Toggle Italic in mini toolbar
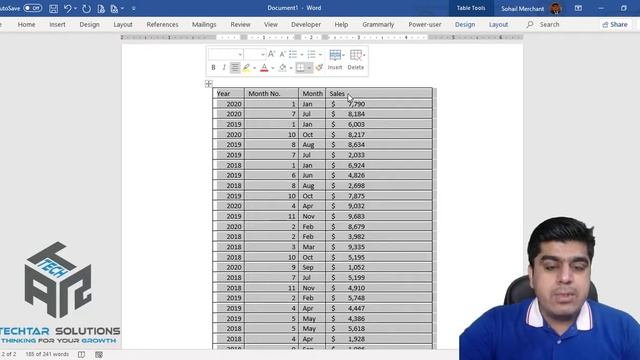This screenshot has width=640, height=360. [224, 67]
